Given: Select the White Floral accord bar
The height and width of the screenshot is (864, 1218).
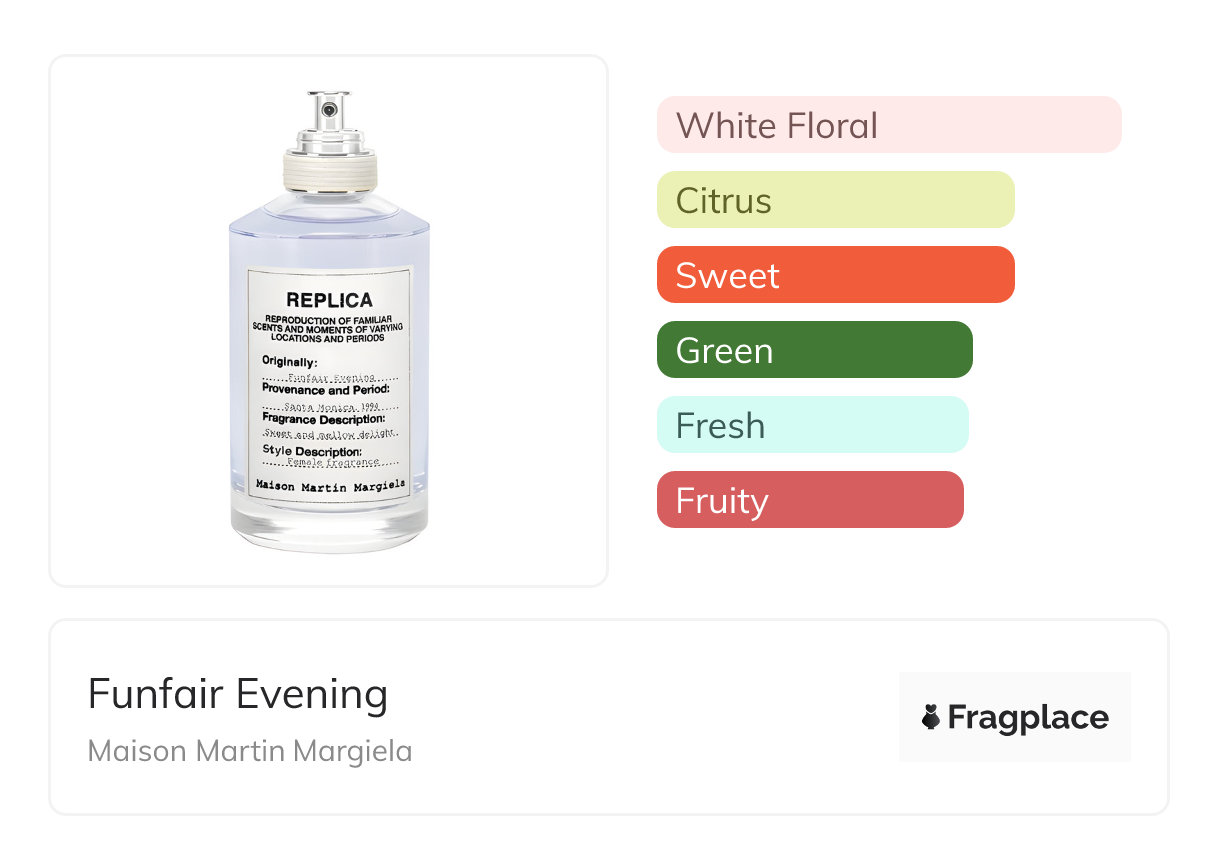Looking at the screenshot, I should pyautogui.click(x=888, y=125).
